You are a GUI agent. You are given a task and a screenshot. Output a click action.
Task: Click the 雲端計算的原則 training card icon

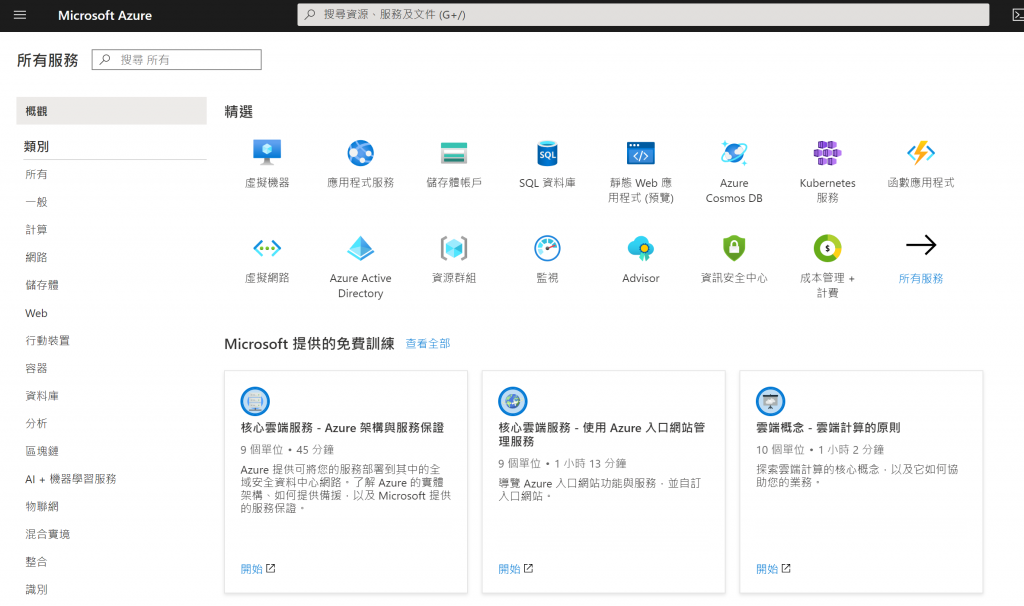point(771,401)
